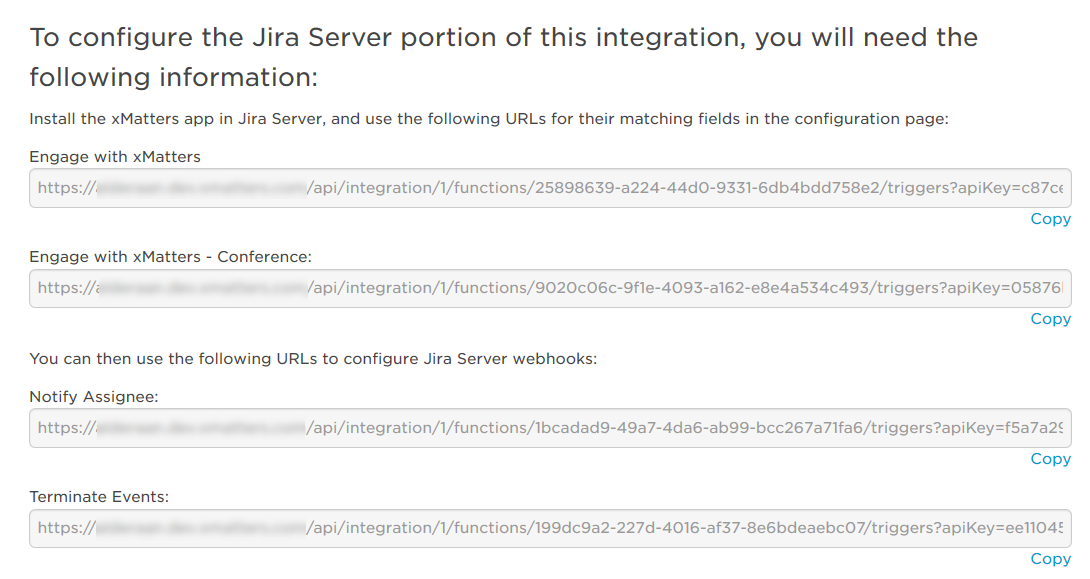Select the Terminate Events URL field

550,528
